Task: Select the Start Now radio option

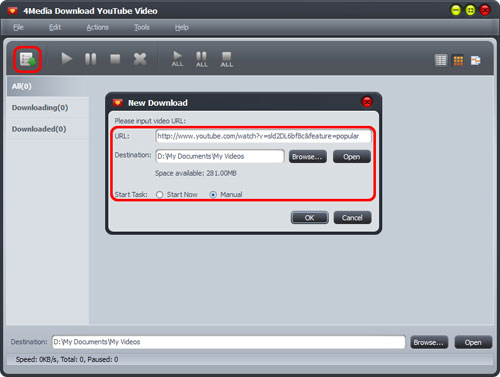Action: (160, 195)
